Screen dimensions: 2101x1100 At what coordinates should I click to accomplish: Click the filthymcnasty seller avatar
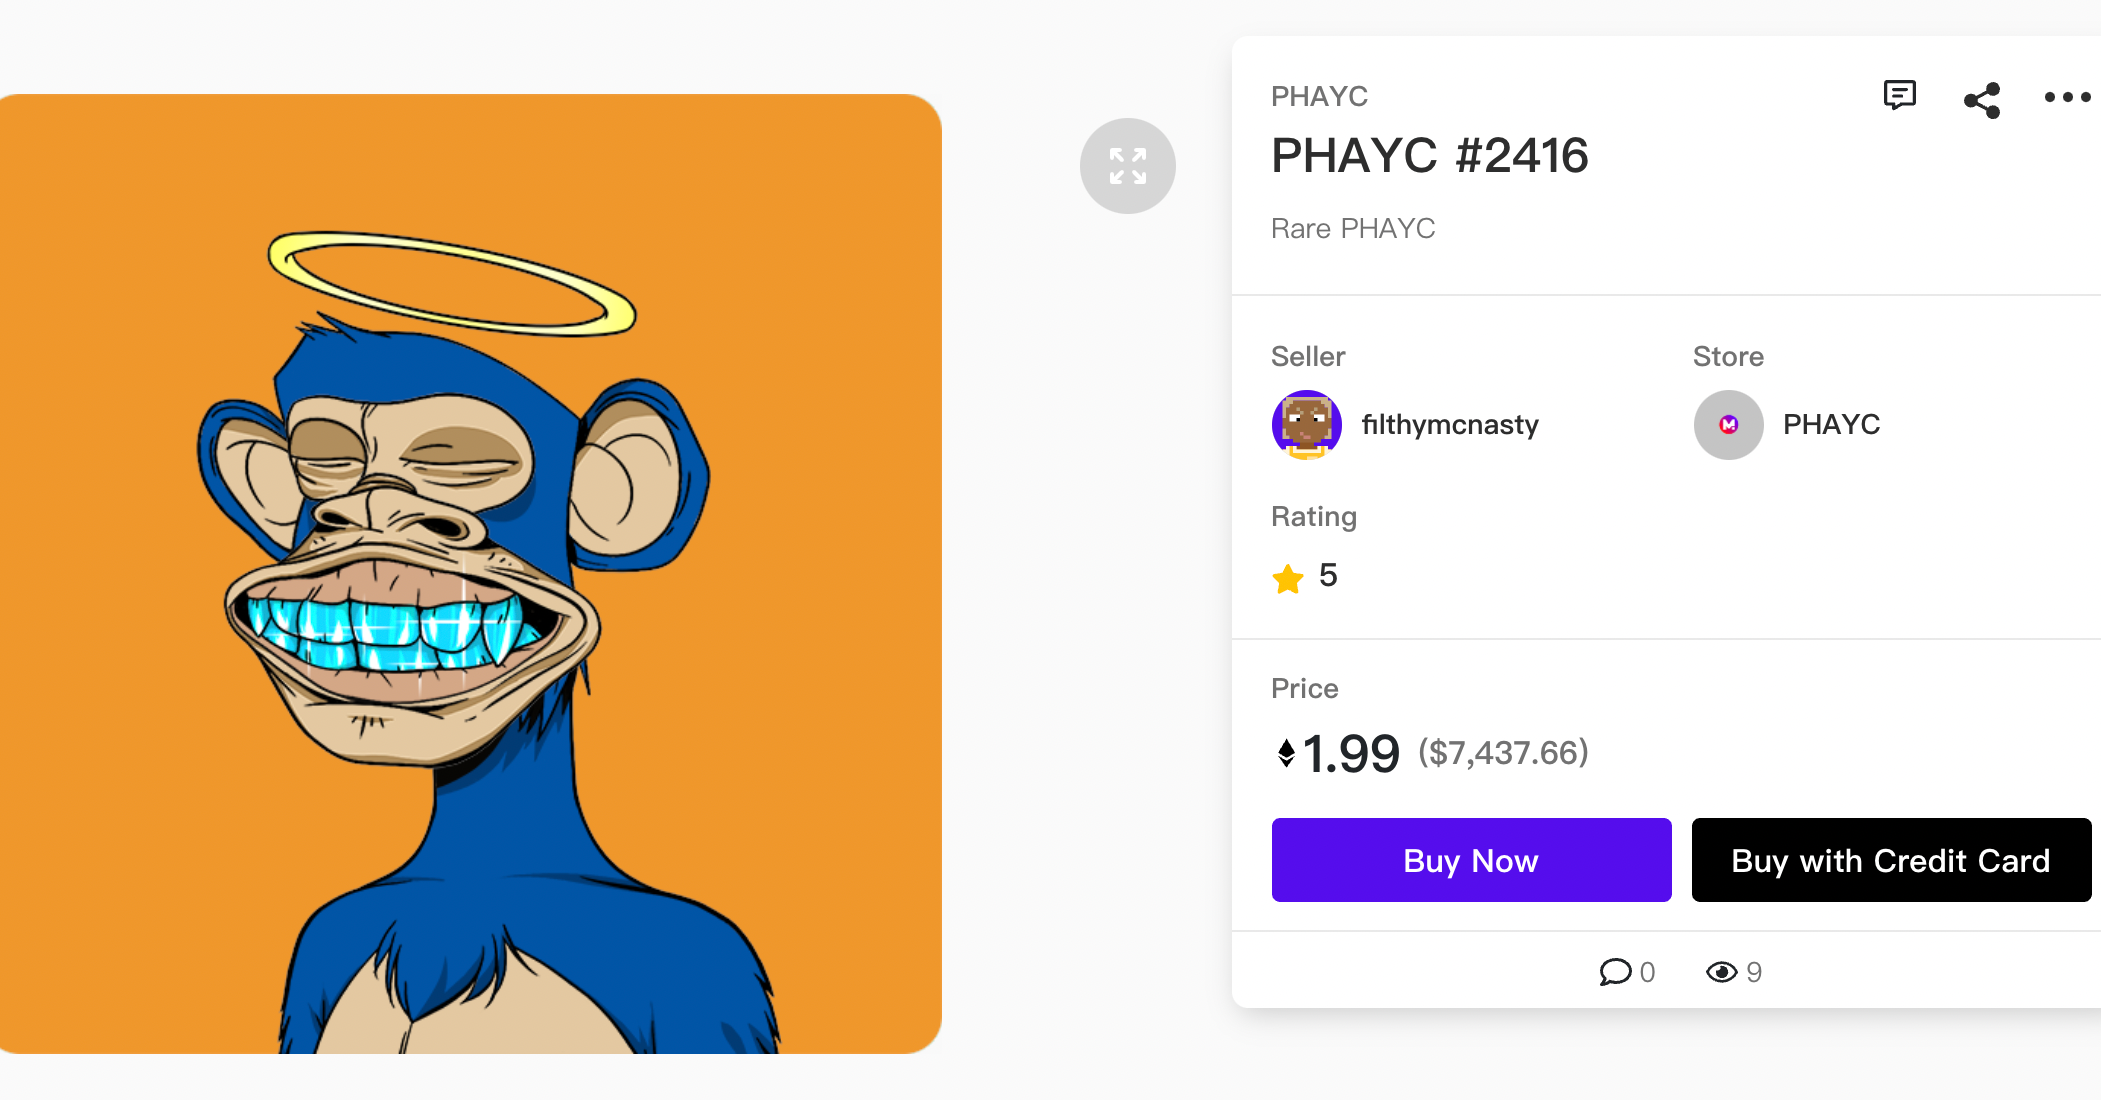pos(1306,425)
